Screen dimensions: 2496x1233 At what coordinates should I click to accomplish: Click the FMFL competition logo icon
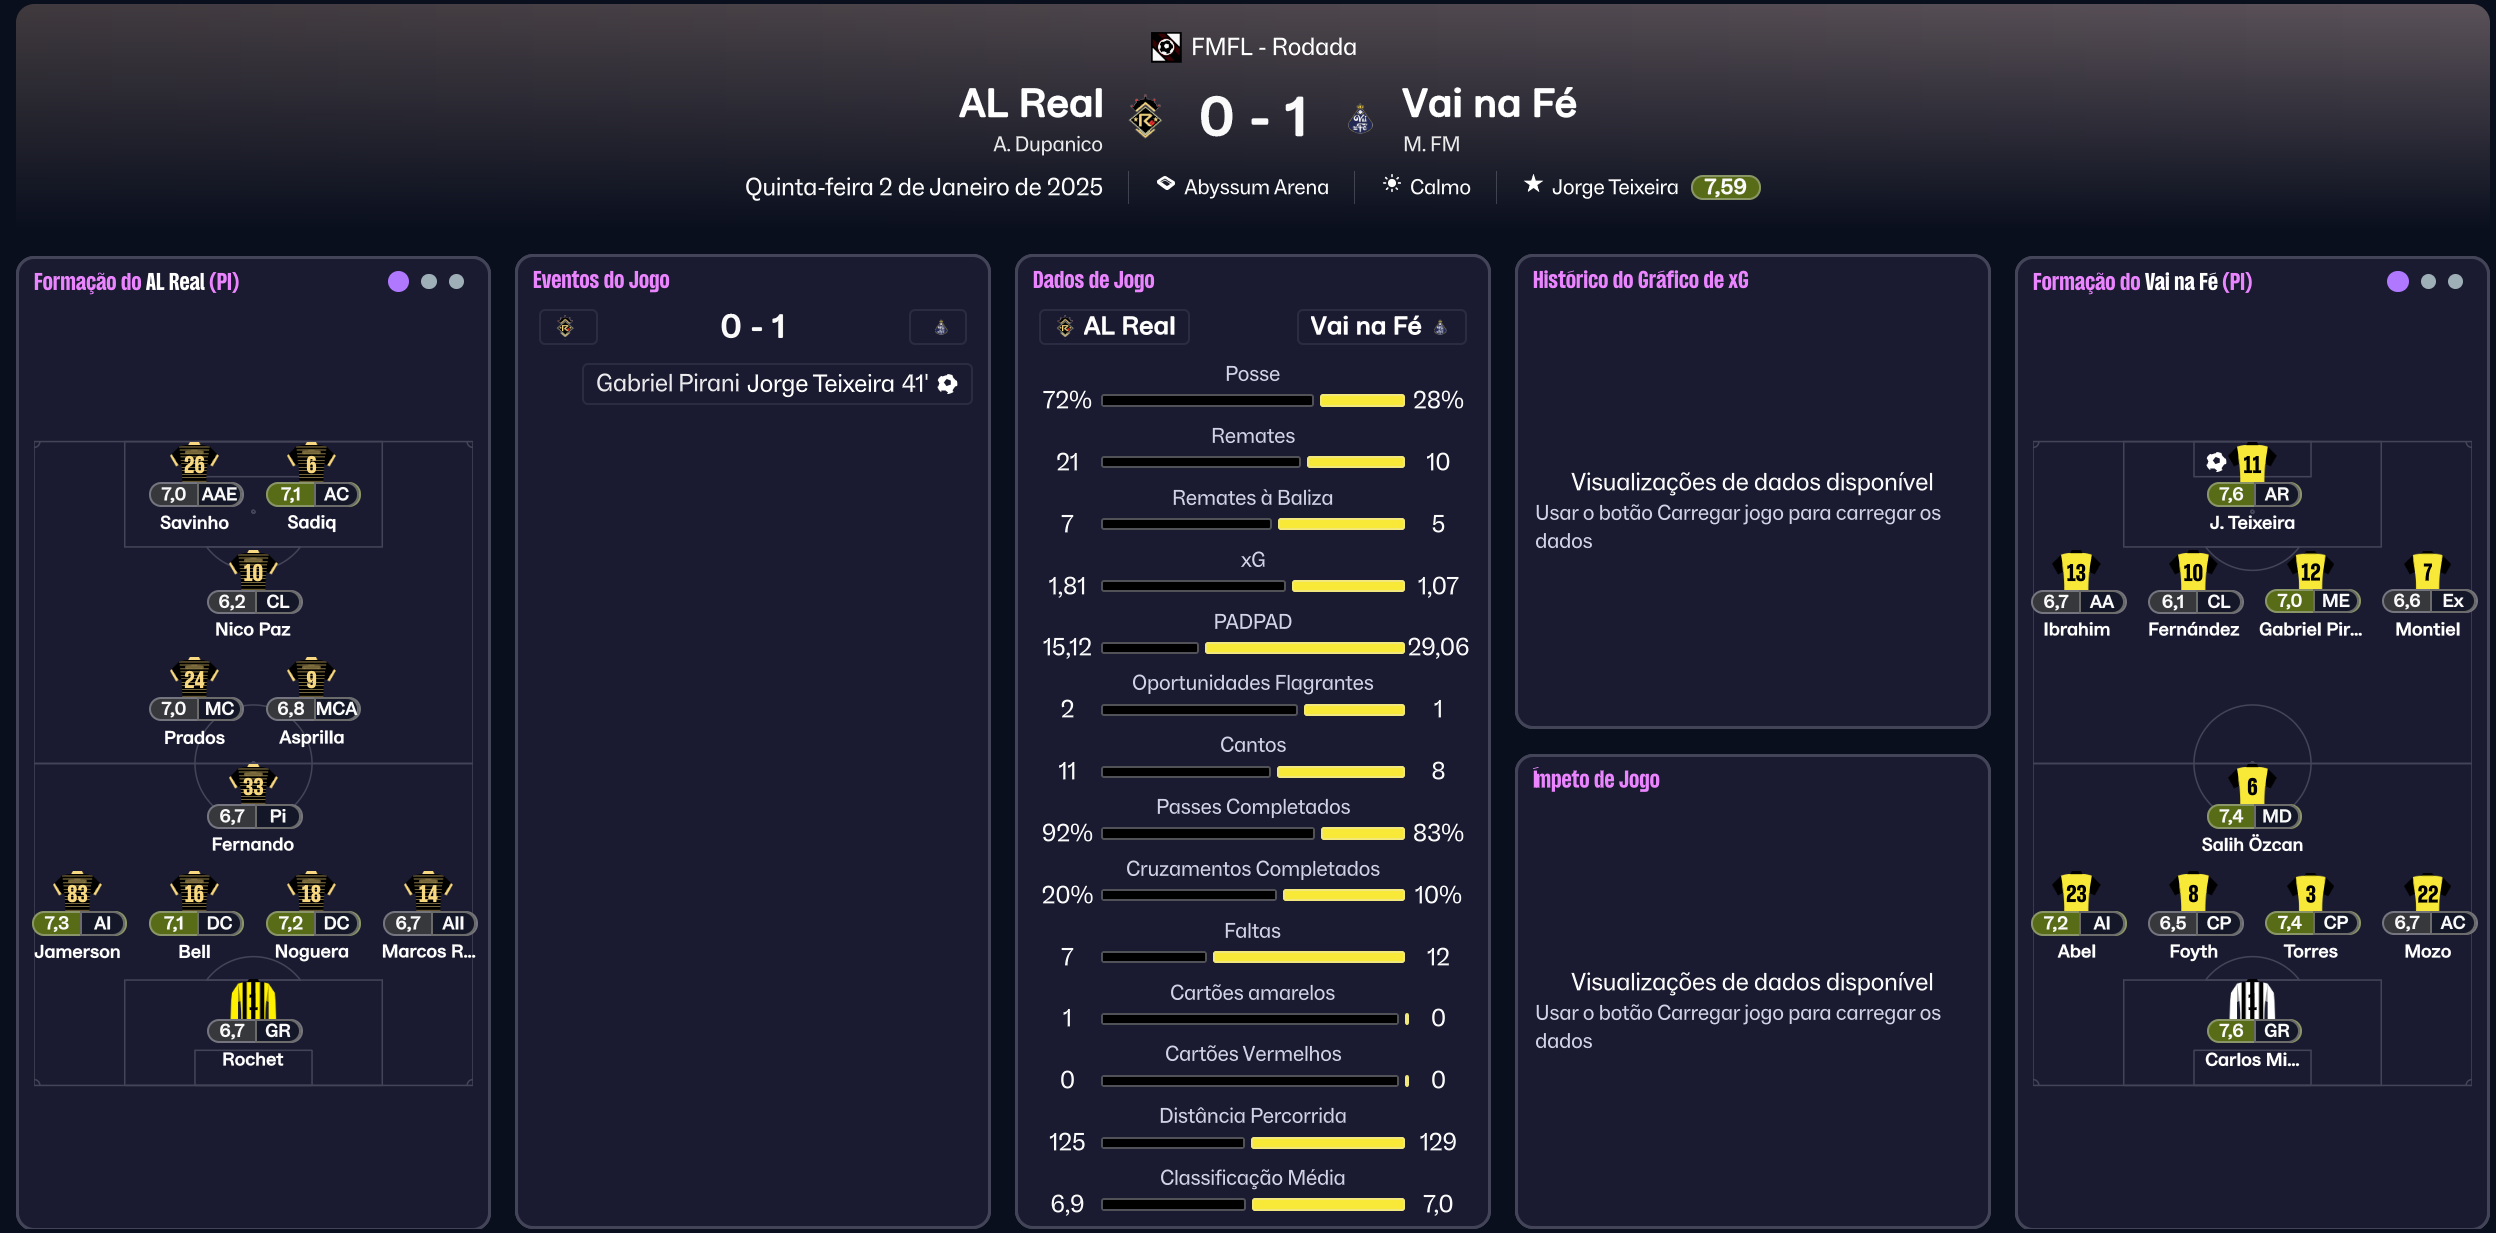[1165, 47]
